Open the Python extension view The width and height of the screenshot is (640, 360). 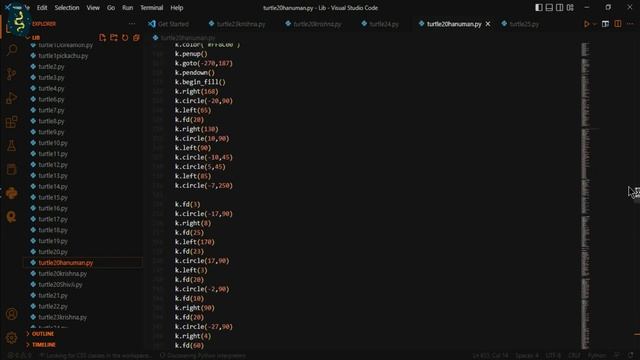click(x=12, y=193)
